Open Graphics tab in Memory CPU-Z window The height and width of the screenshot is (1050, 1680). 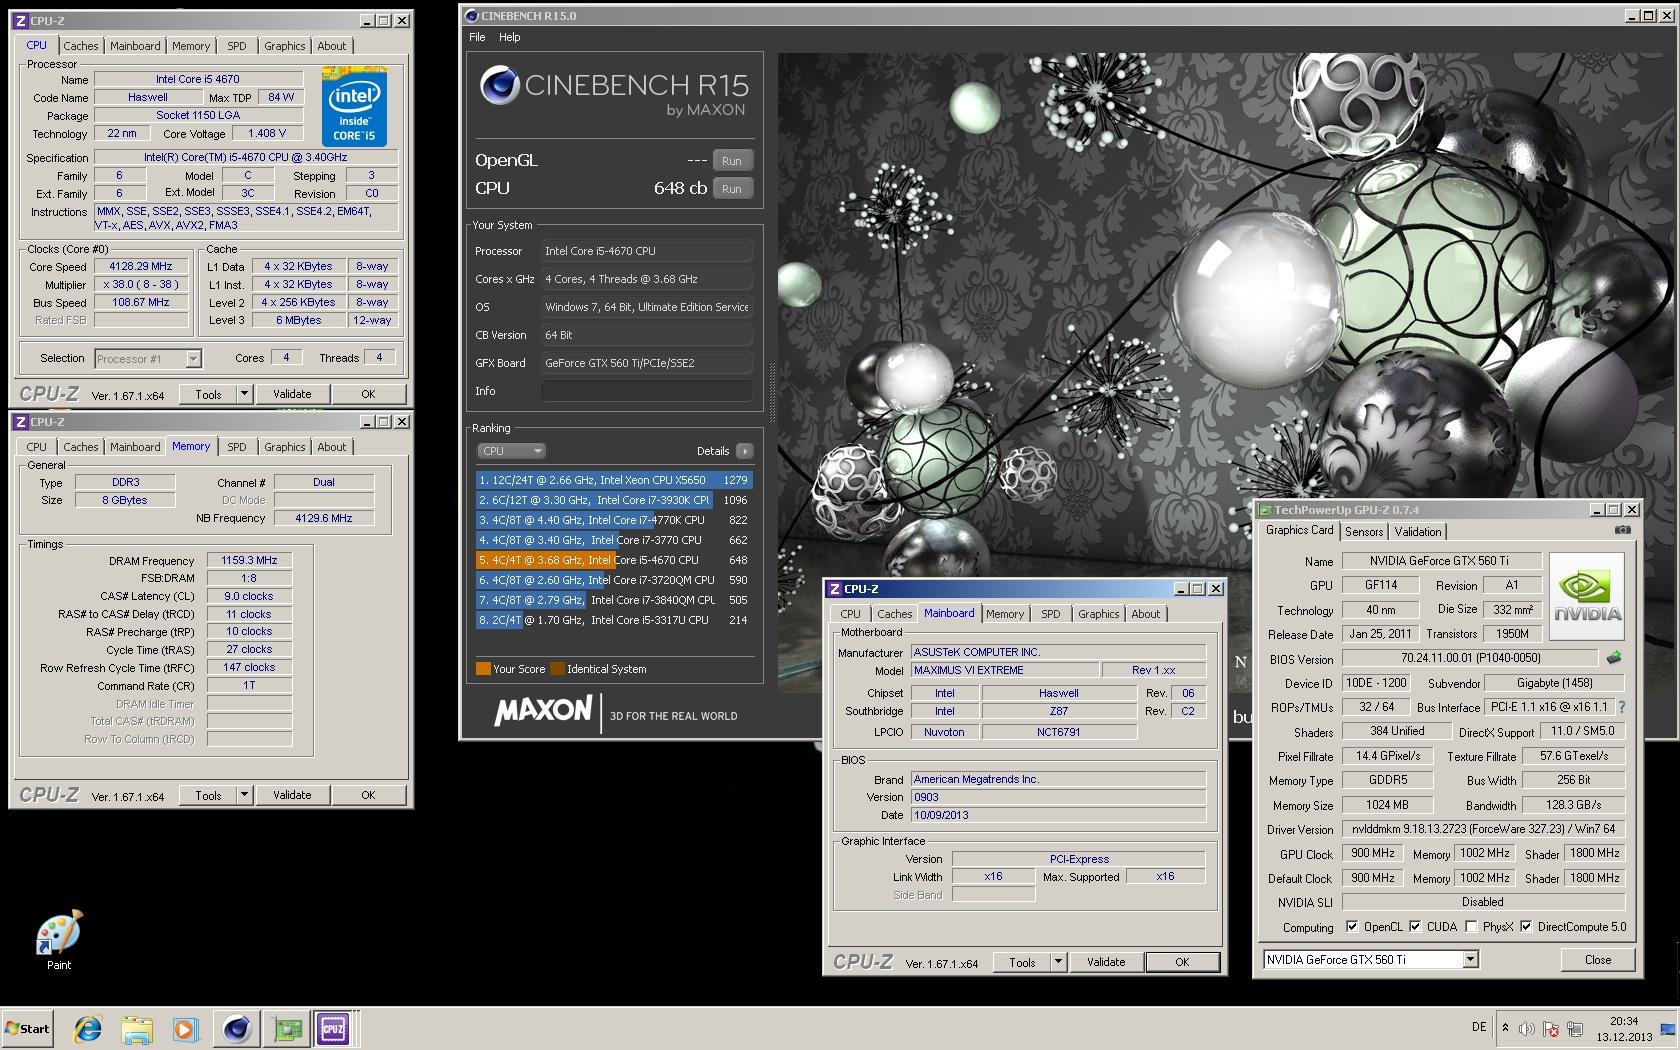click(285, 447)
